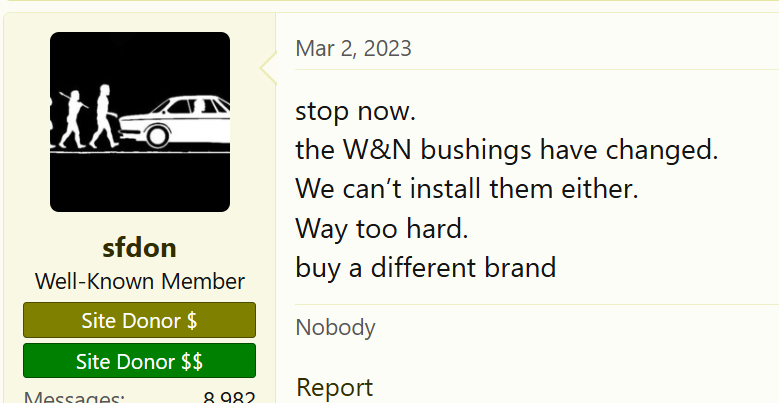The width and height of the screenshot is (779, 403).
Task: Click the Messages label
Action: point(75,397)
